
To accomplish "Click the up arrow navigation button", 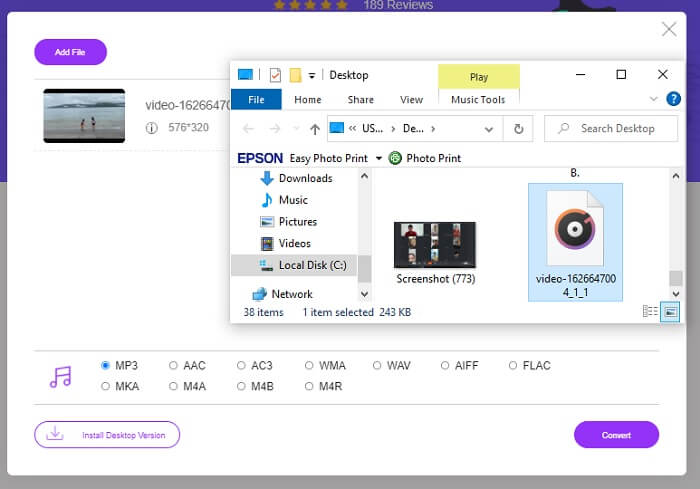I will pos(315,128).
